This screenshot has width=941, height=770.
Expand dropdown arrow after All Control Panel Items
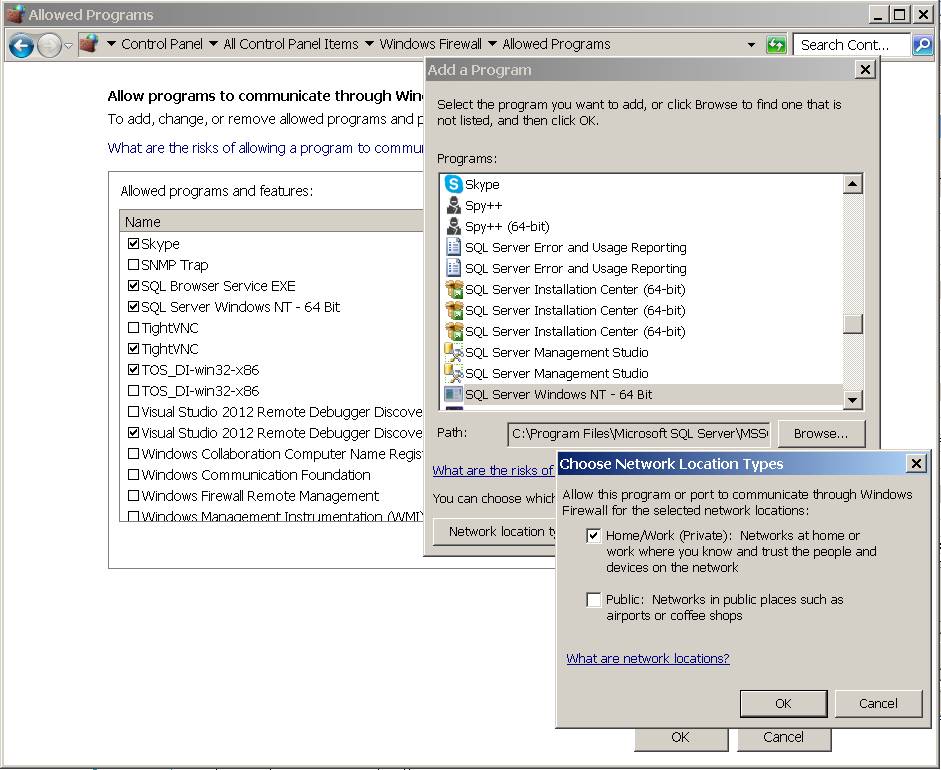coord(369,44)
